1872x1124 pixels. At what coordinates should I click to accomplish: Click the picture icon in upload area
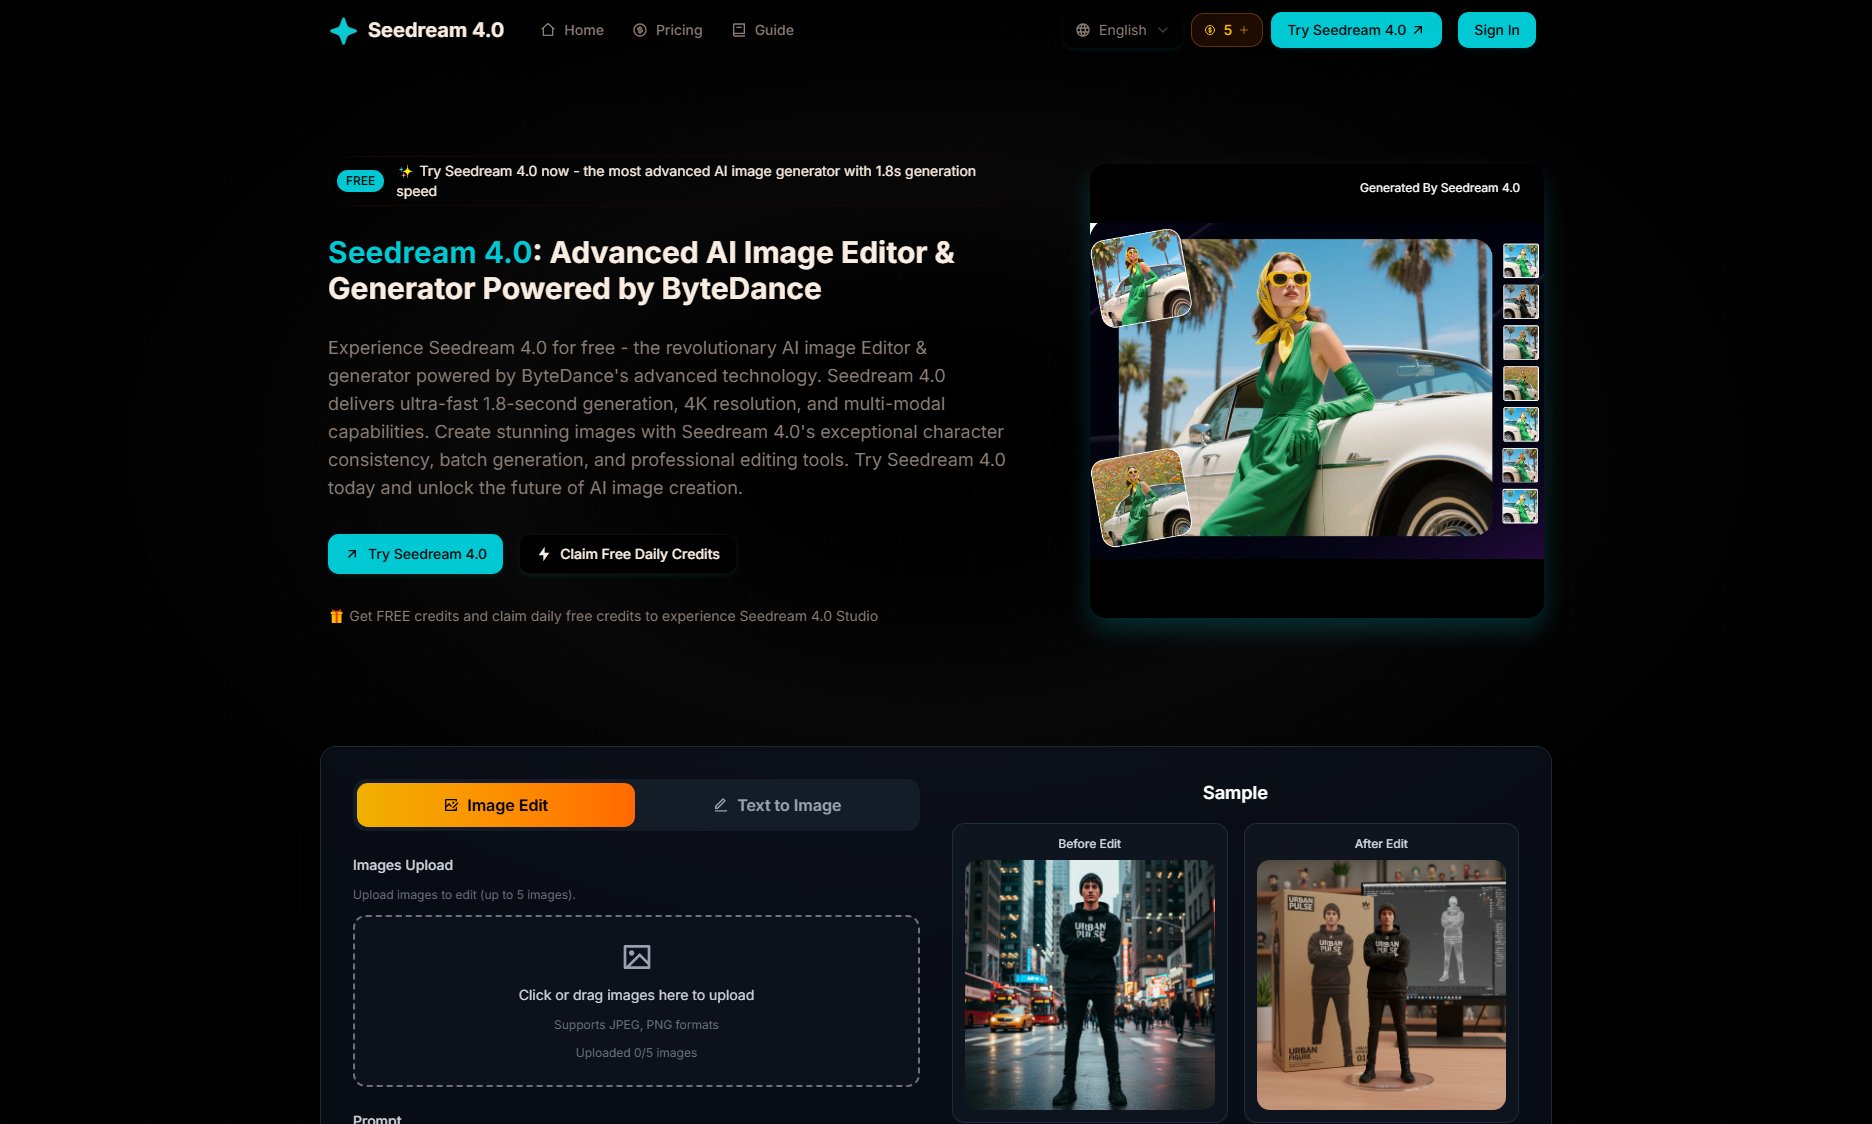tap(636, 957)
